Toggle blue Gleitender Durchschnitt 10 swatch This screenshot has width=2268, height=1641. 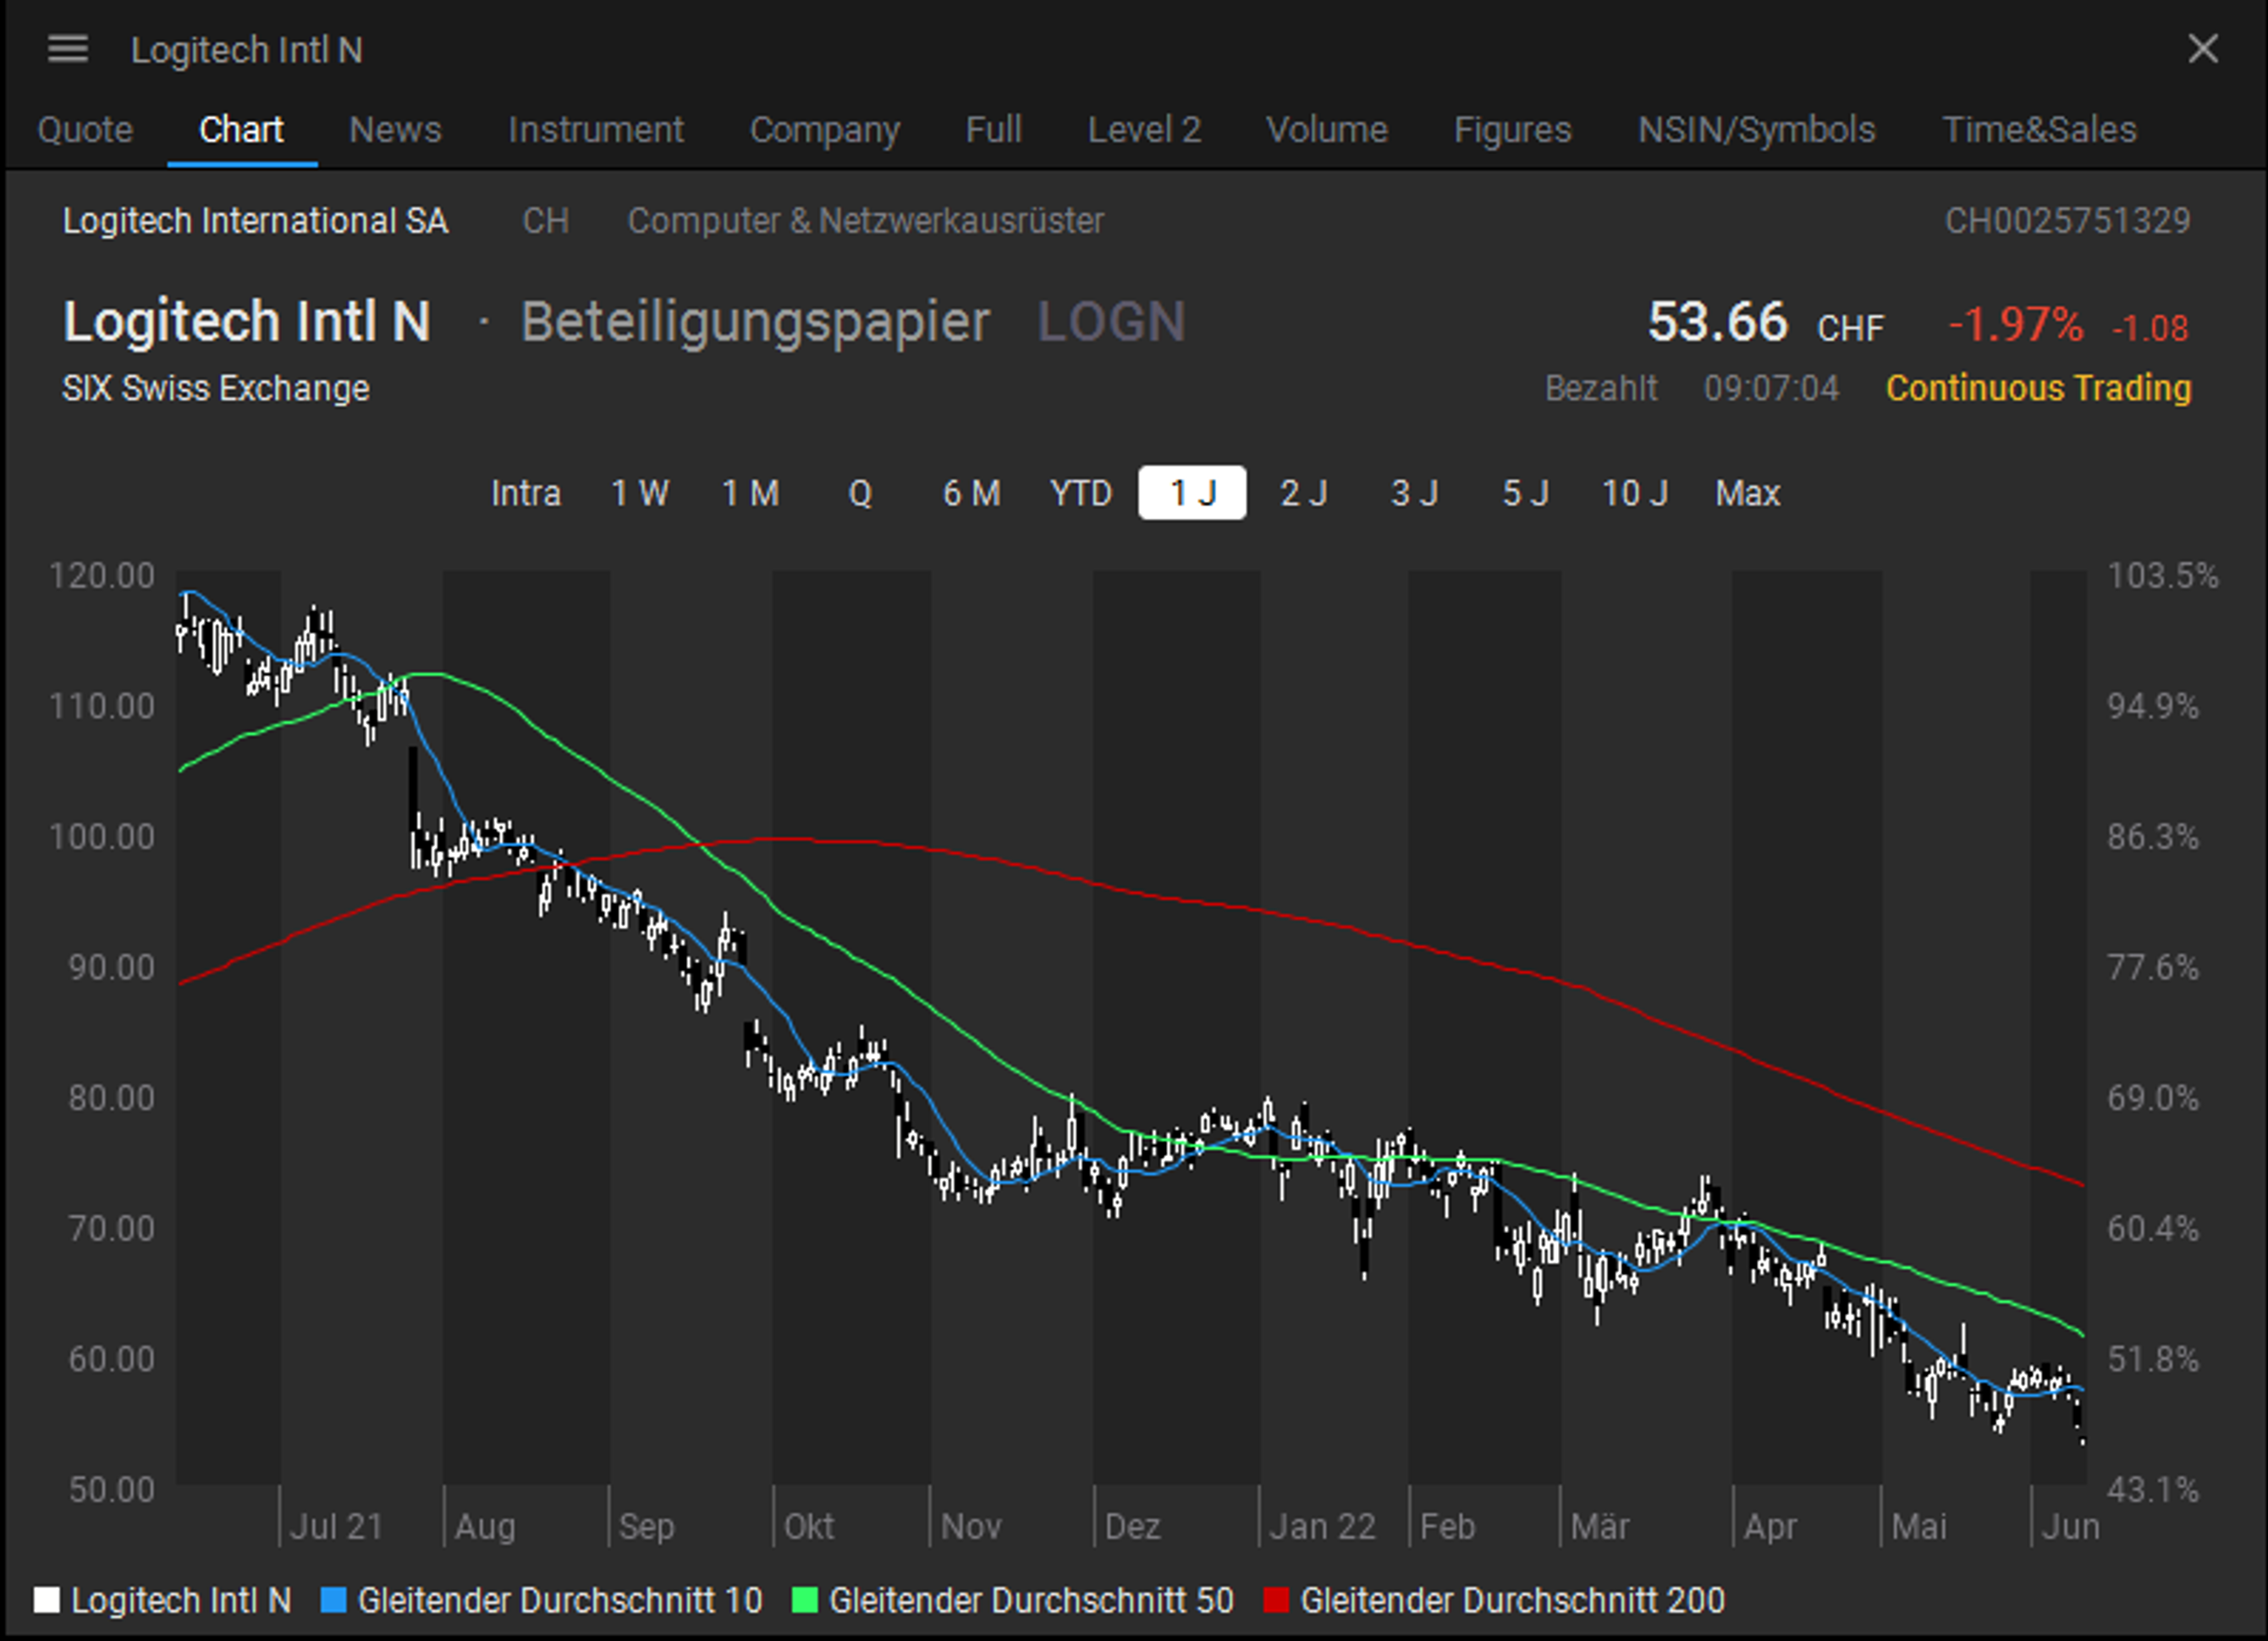click(333, 1600)
